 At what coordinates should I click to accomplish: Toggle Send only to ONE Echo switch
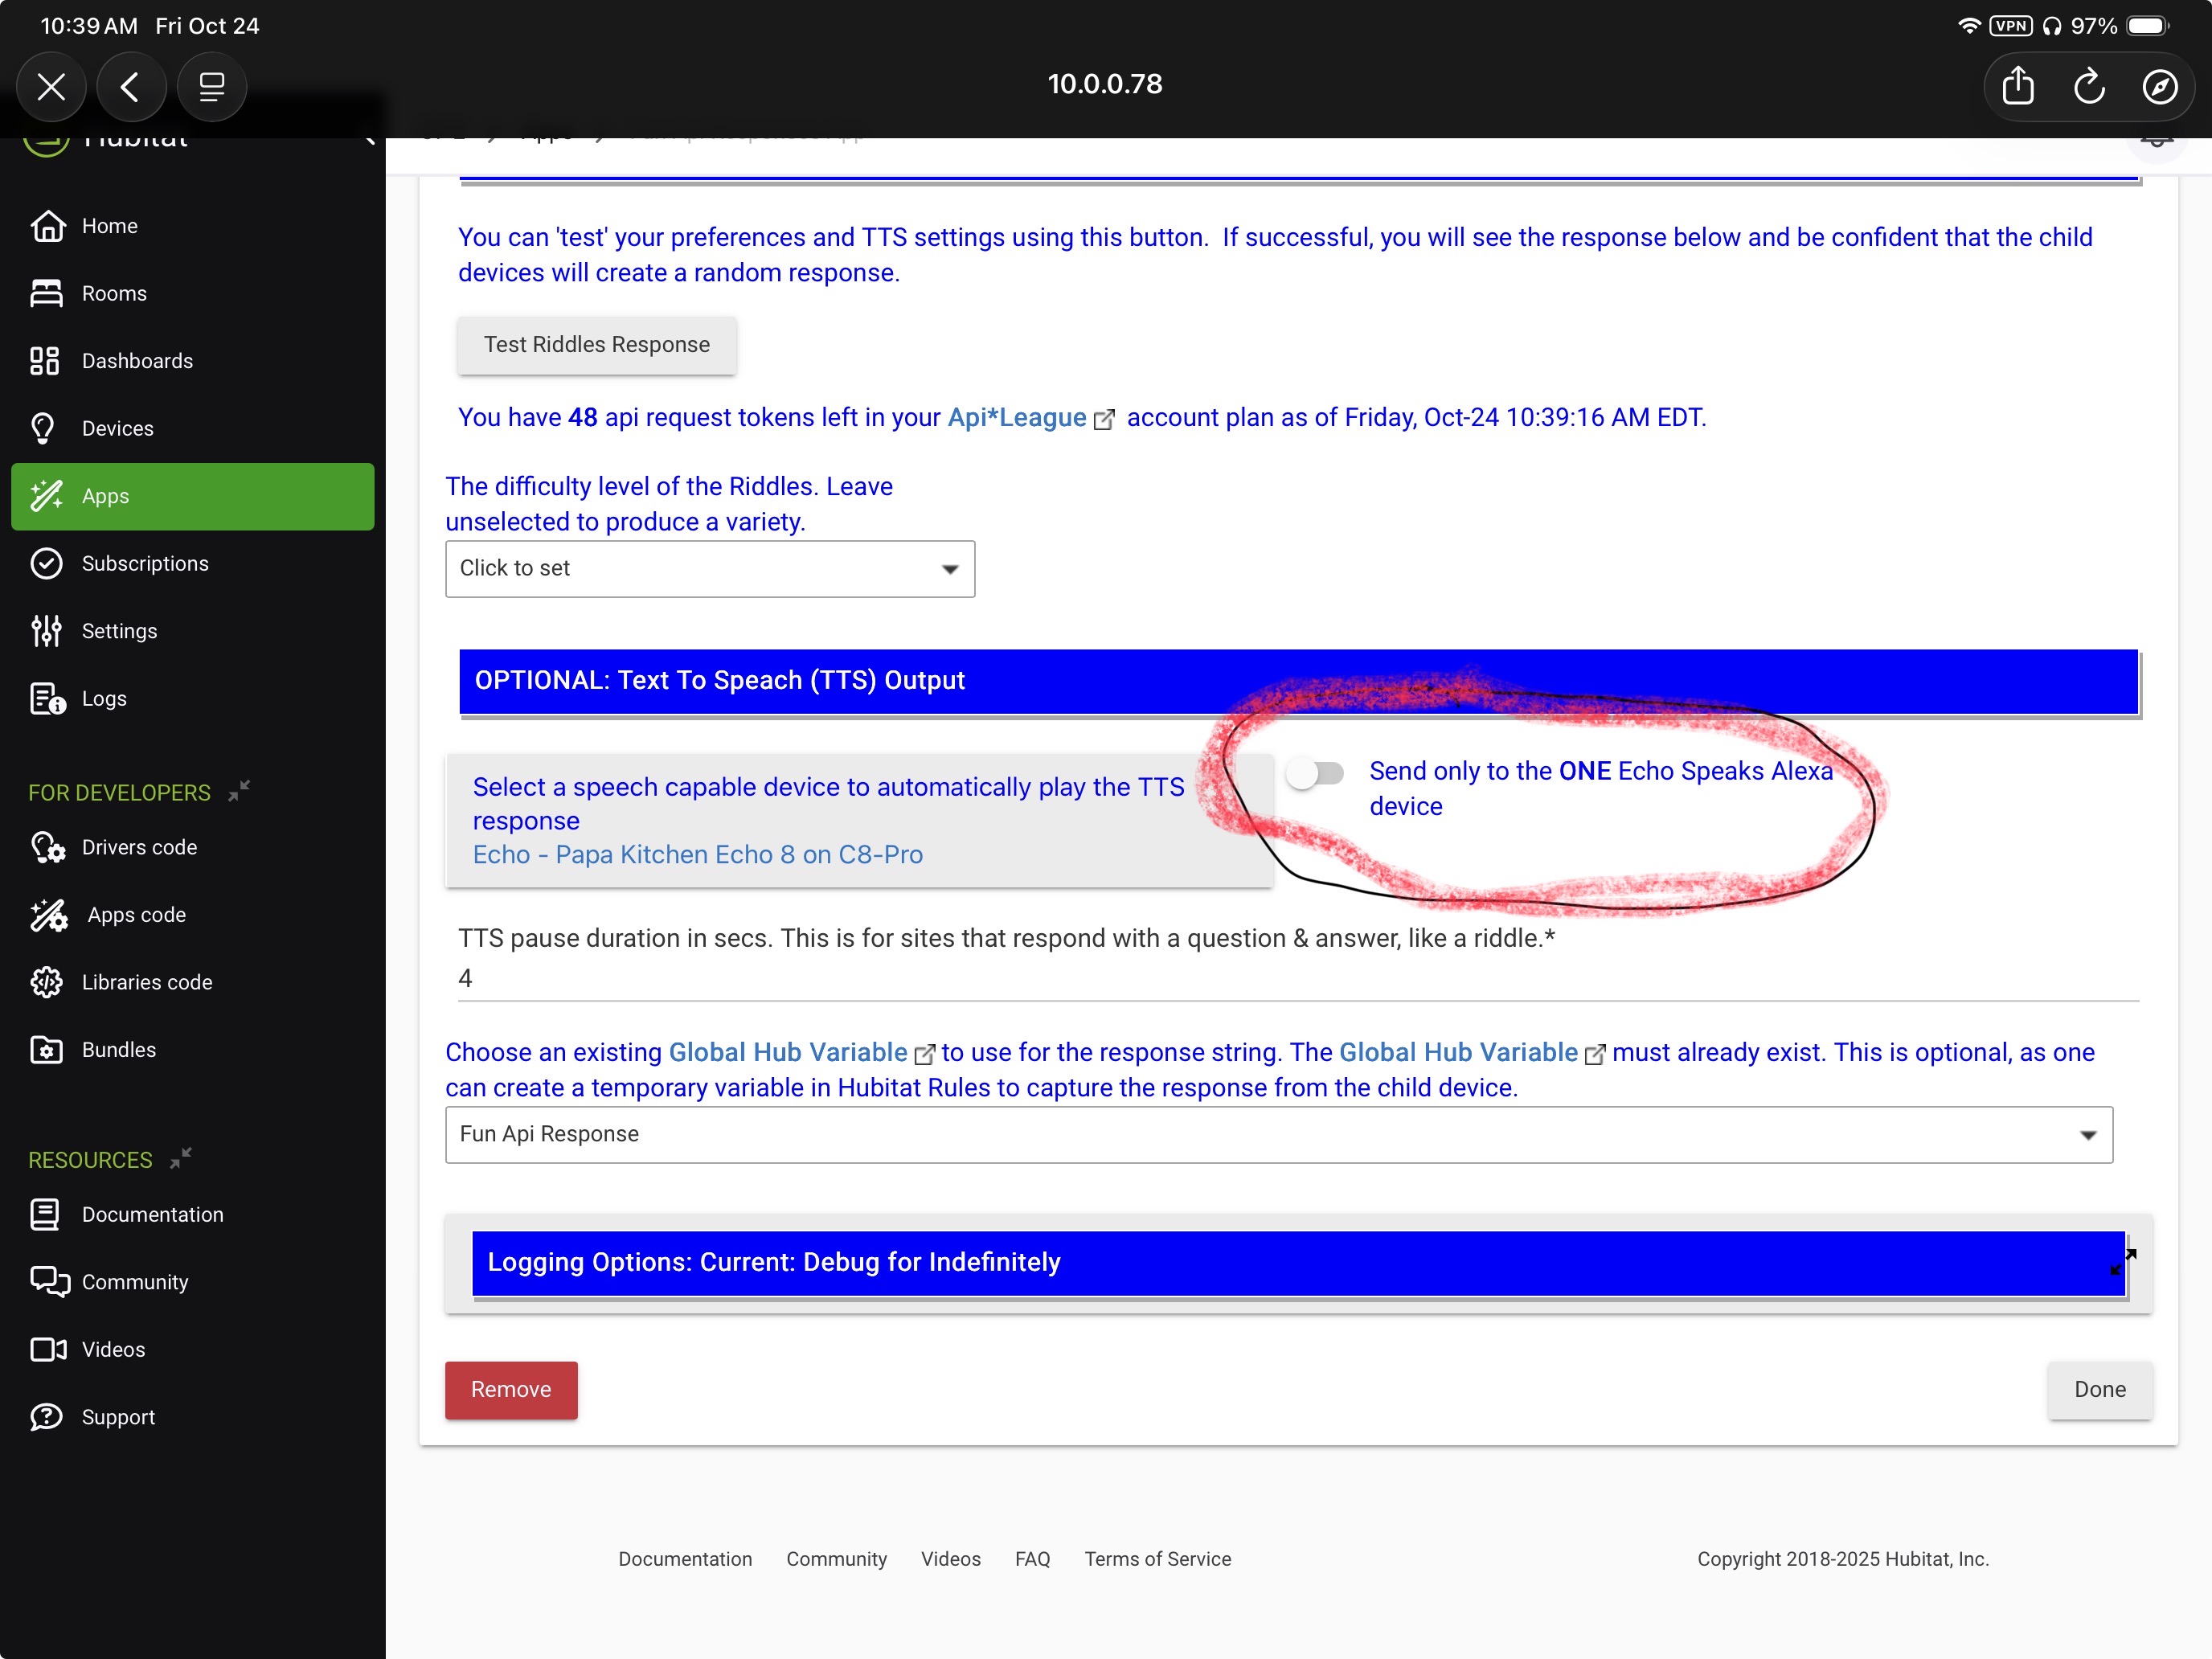pos(1315,773)
